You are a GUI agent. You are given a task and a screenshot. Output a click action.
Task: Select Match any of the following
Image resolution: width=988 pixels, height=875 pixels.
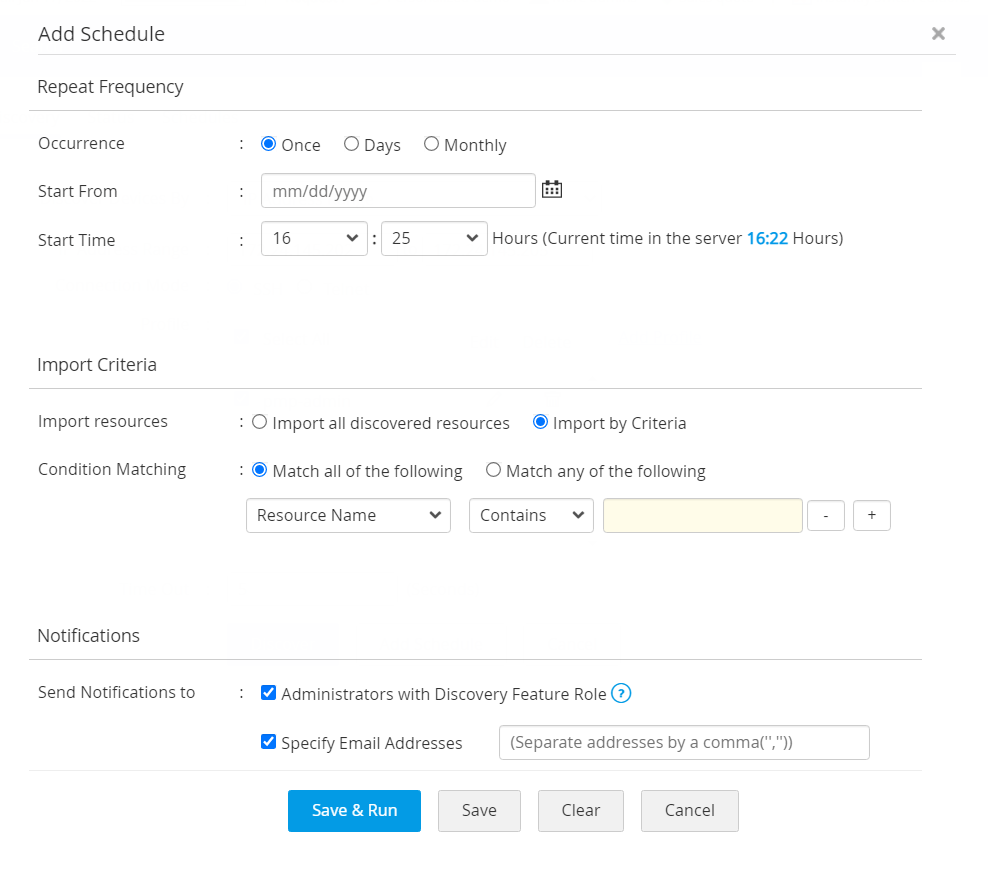click(493, 470)
